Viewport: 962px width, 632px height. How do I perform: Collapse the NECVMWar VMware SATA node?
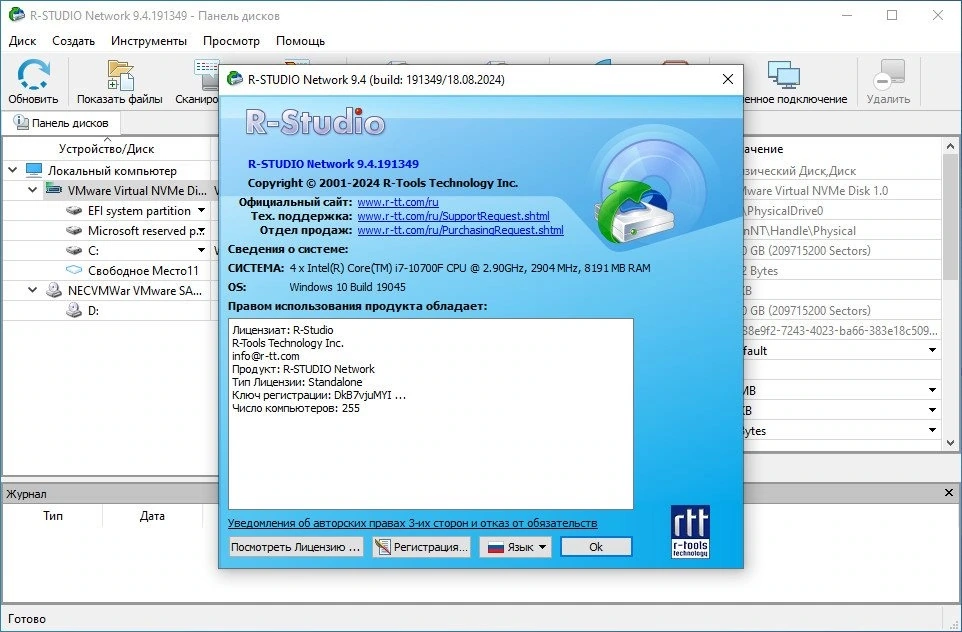pyautogui.click(x=33, y=290)
